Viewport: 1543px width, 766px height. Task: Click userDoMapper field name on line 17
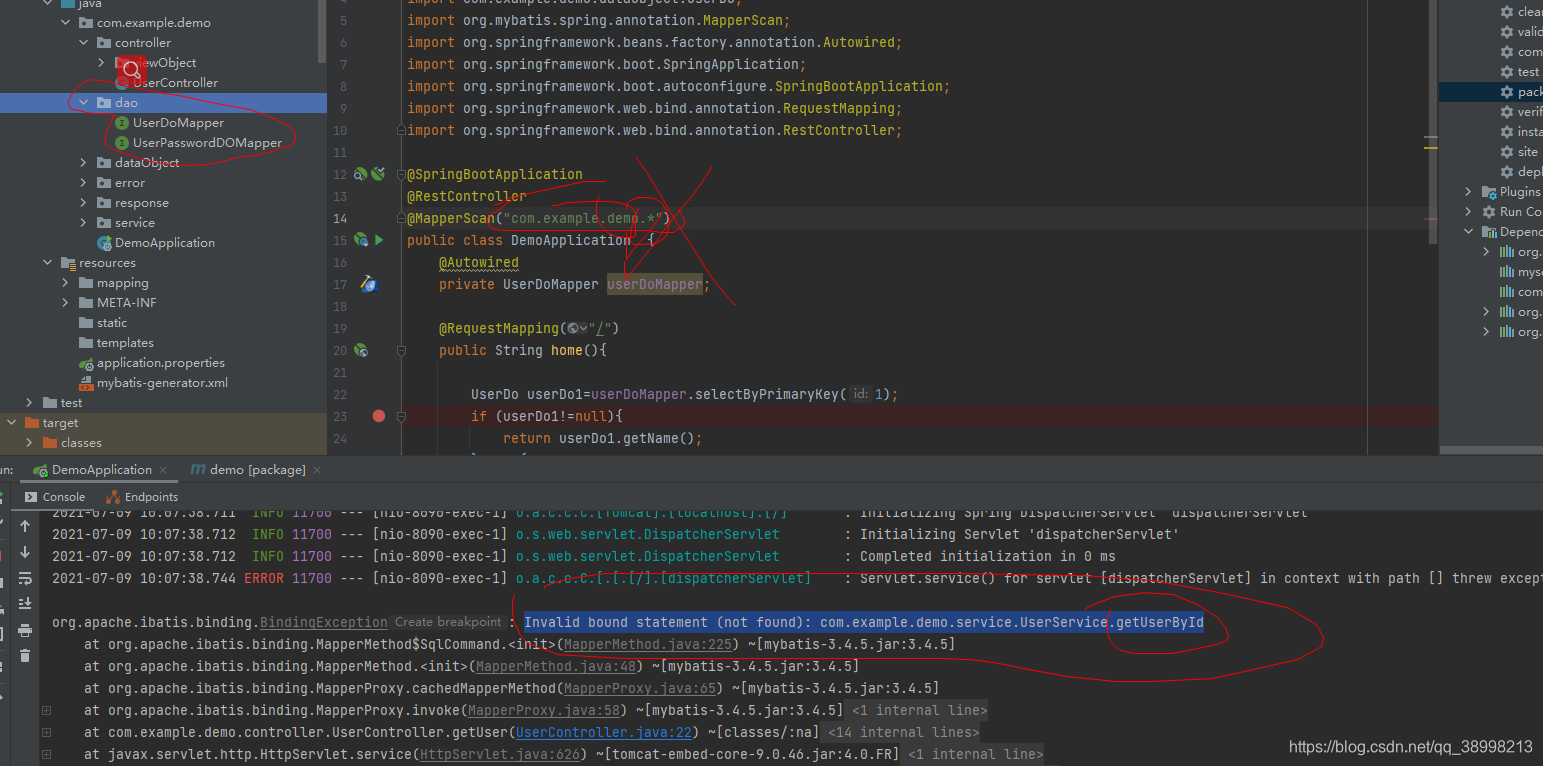654,284
